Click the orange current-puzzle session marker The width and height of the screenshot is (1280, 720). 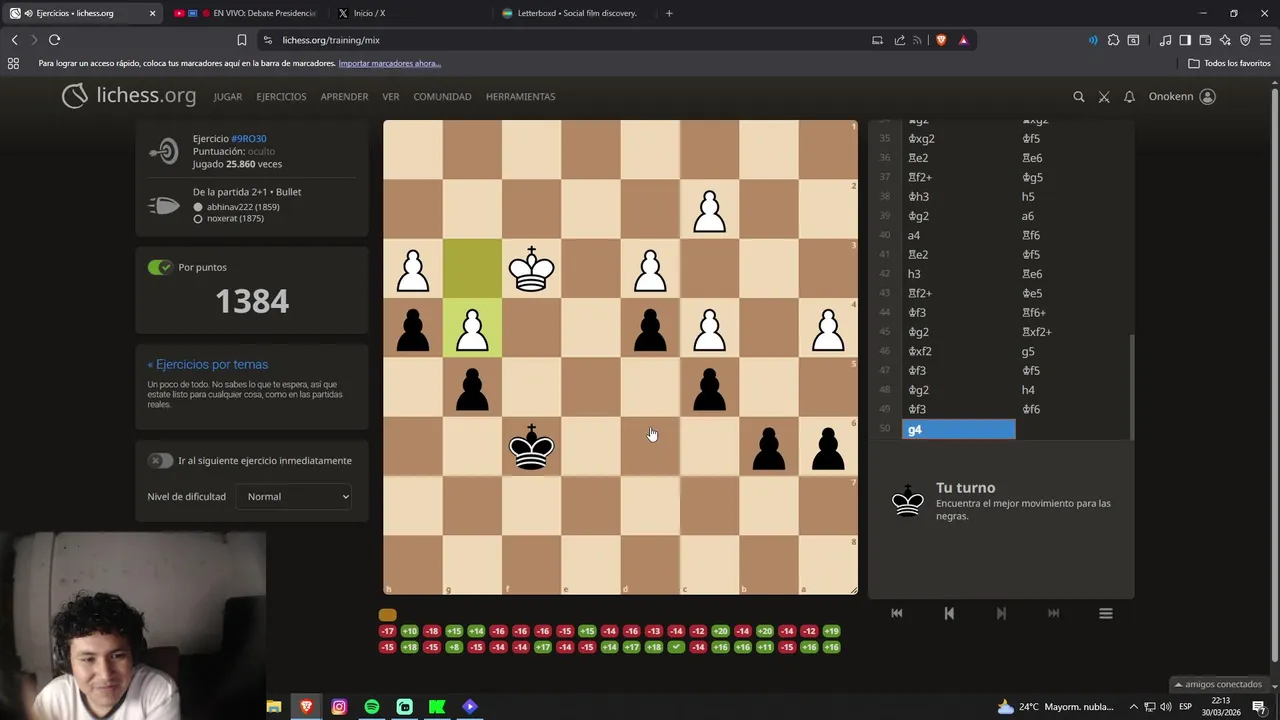(388, 615)
